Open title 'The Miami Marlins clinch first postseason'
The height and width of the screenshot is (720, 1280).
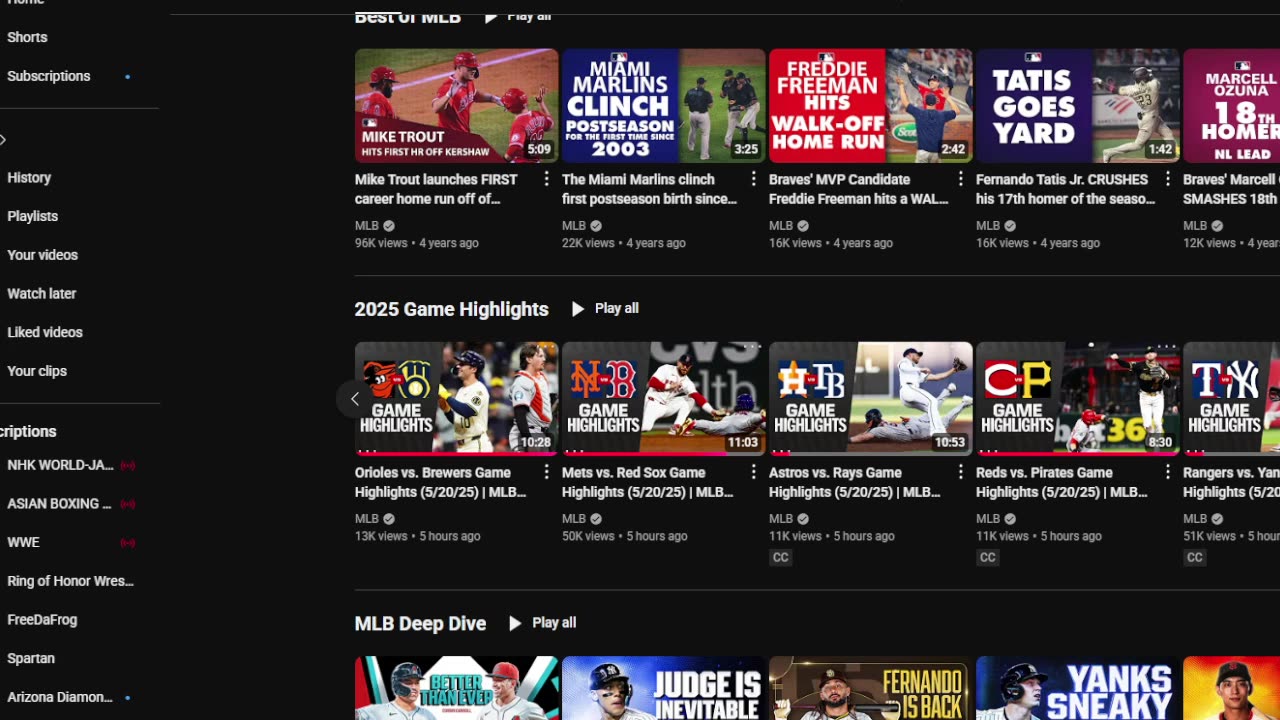[649, 189]
